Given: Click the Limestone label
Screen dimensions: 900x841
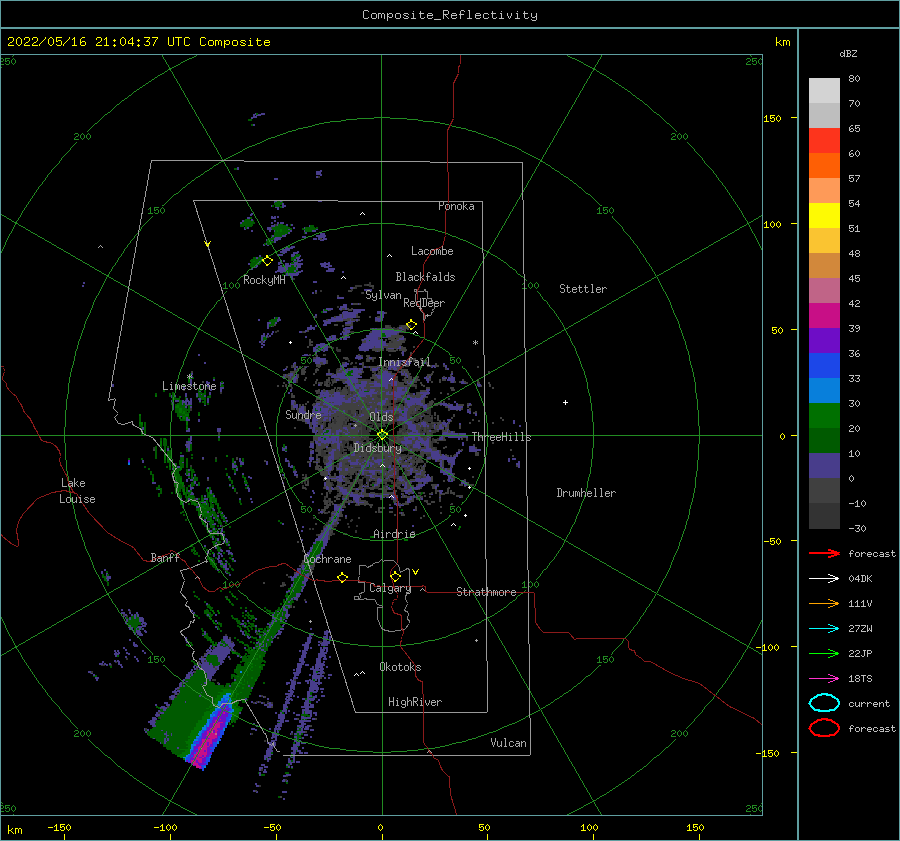Looking at the screenshot, I should 189,386.
